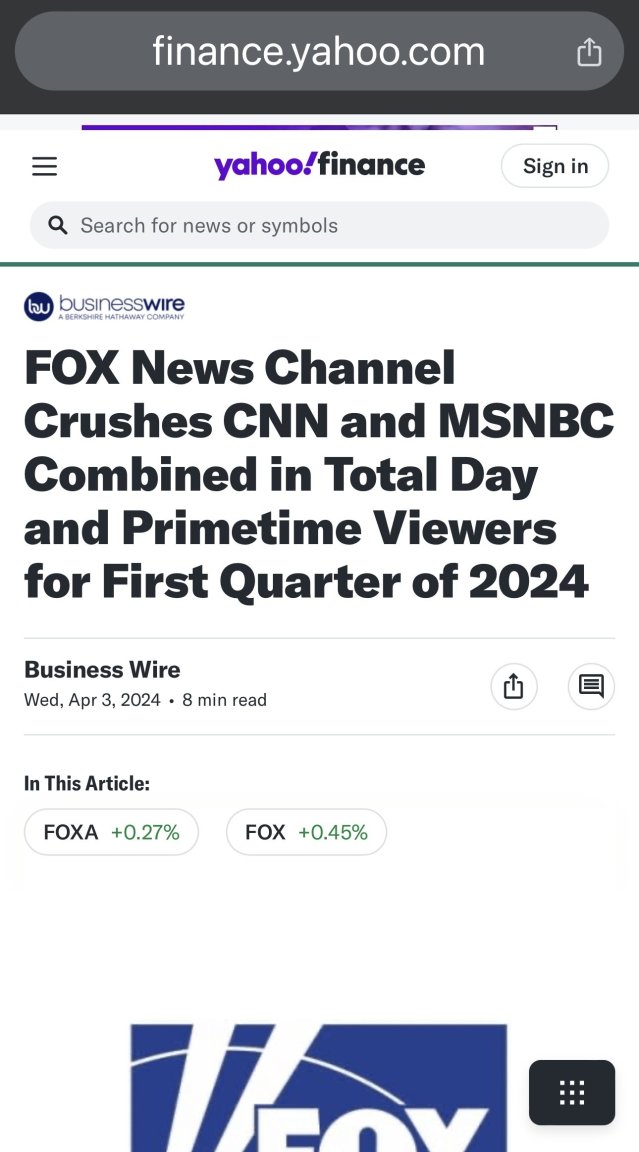
Task: Click the FOX News Channel headline
Action: point(319,474)
